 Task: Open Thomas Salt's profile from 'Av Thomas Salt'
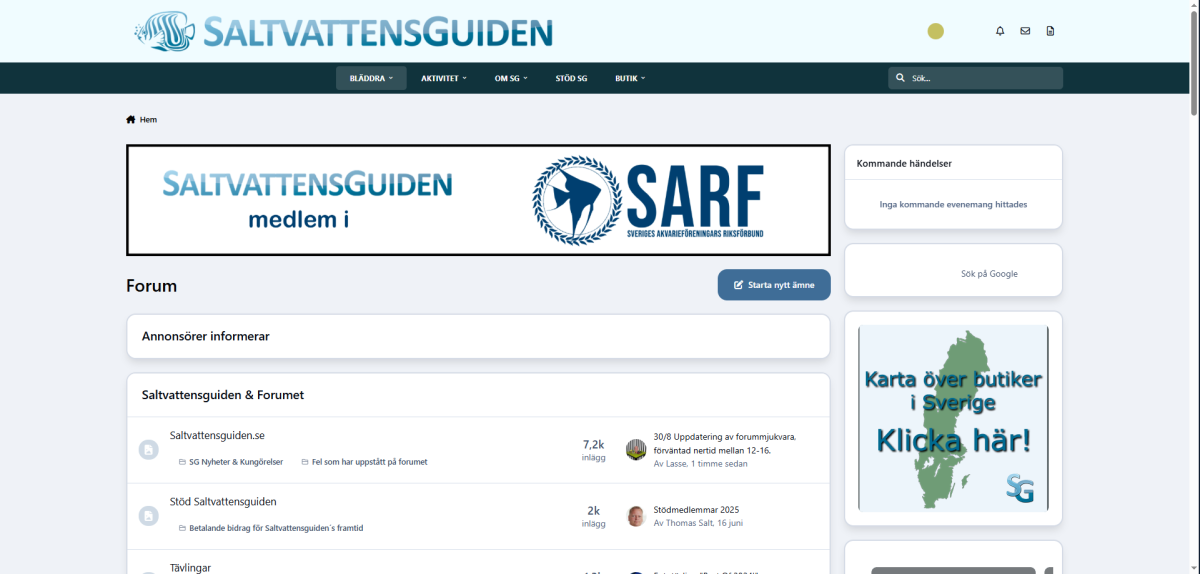[x=688, y=523]
